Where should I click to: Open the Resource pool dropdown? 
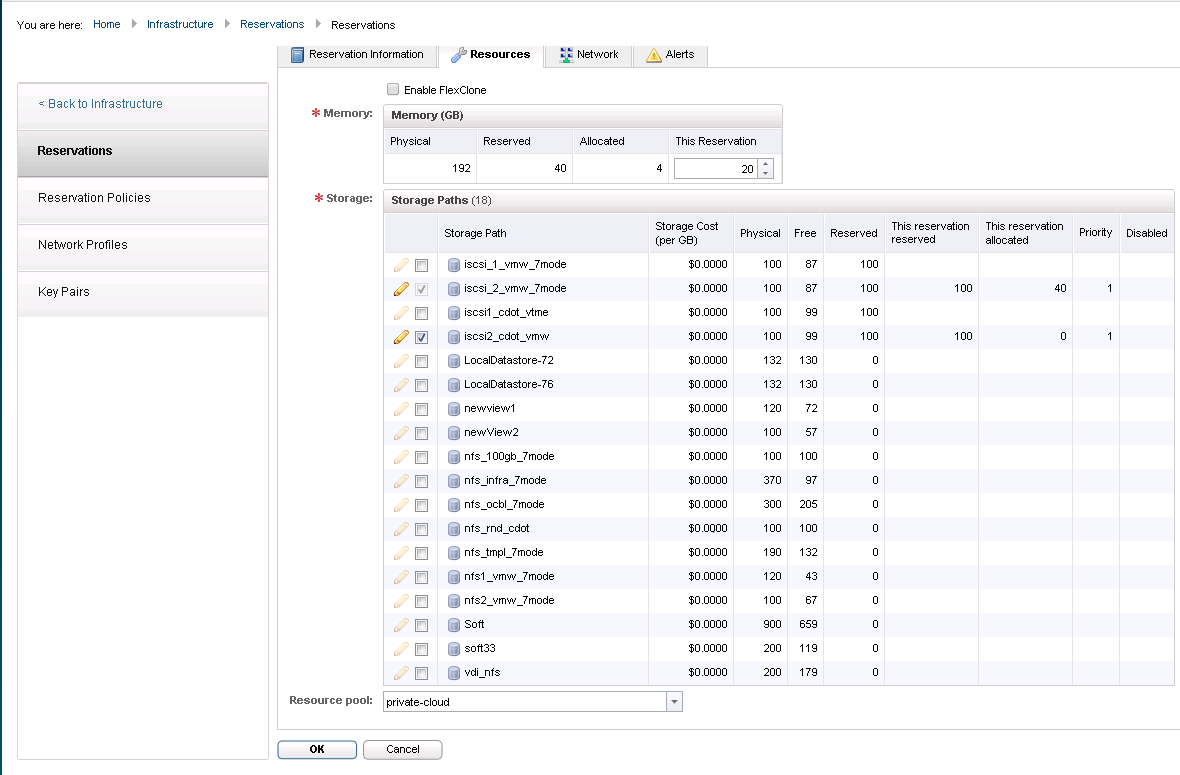coord(675,702)
